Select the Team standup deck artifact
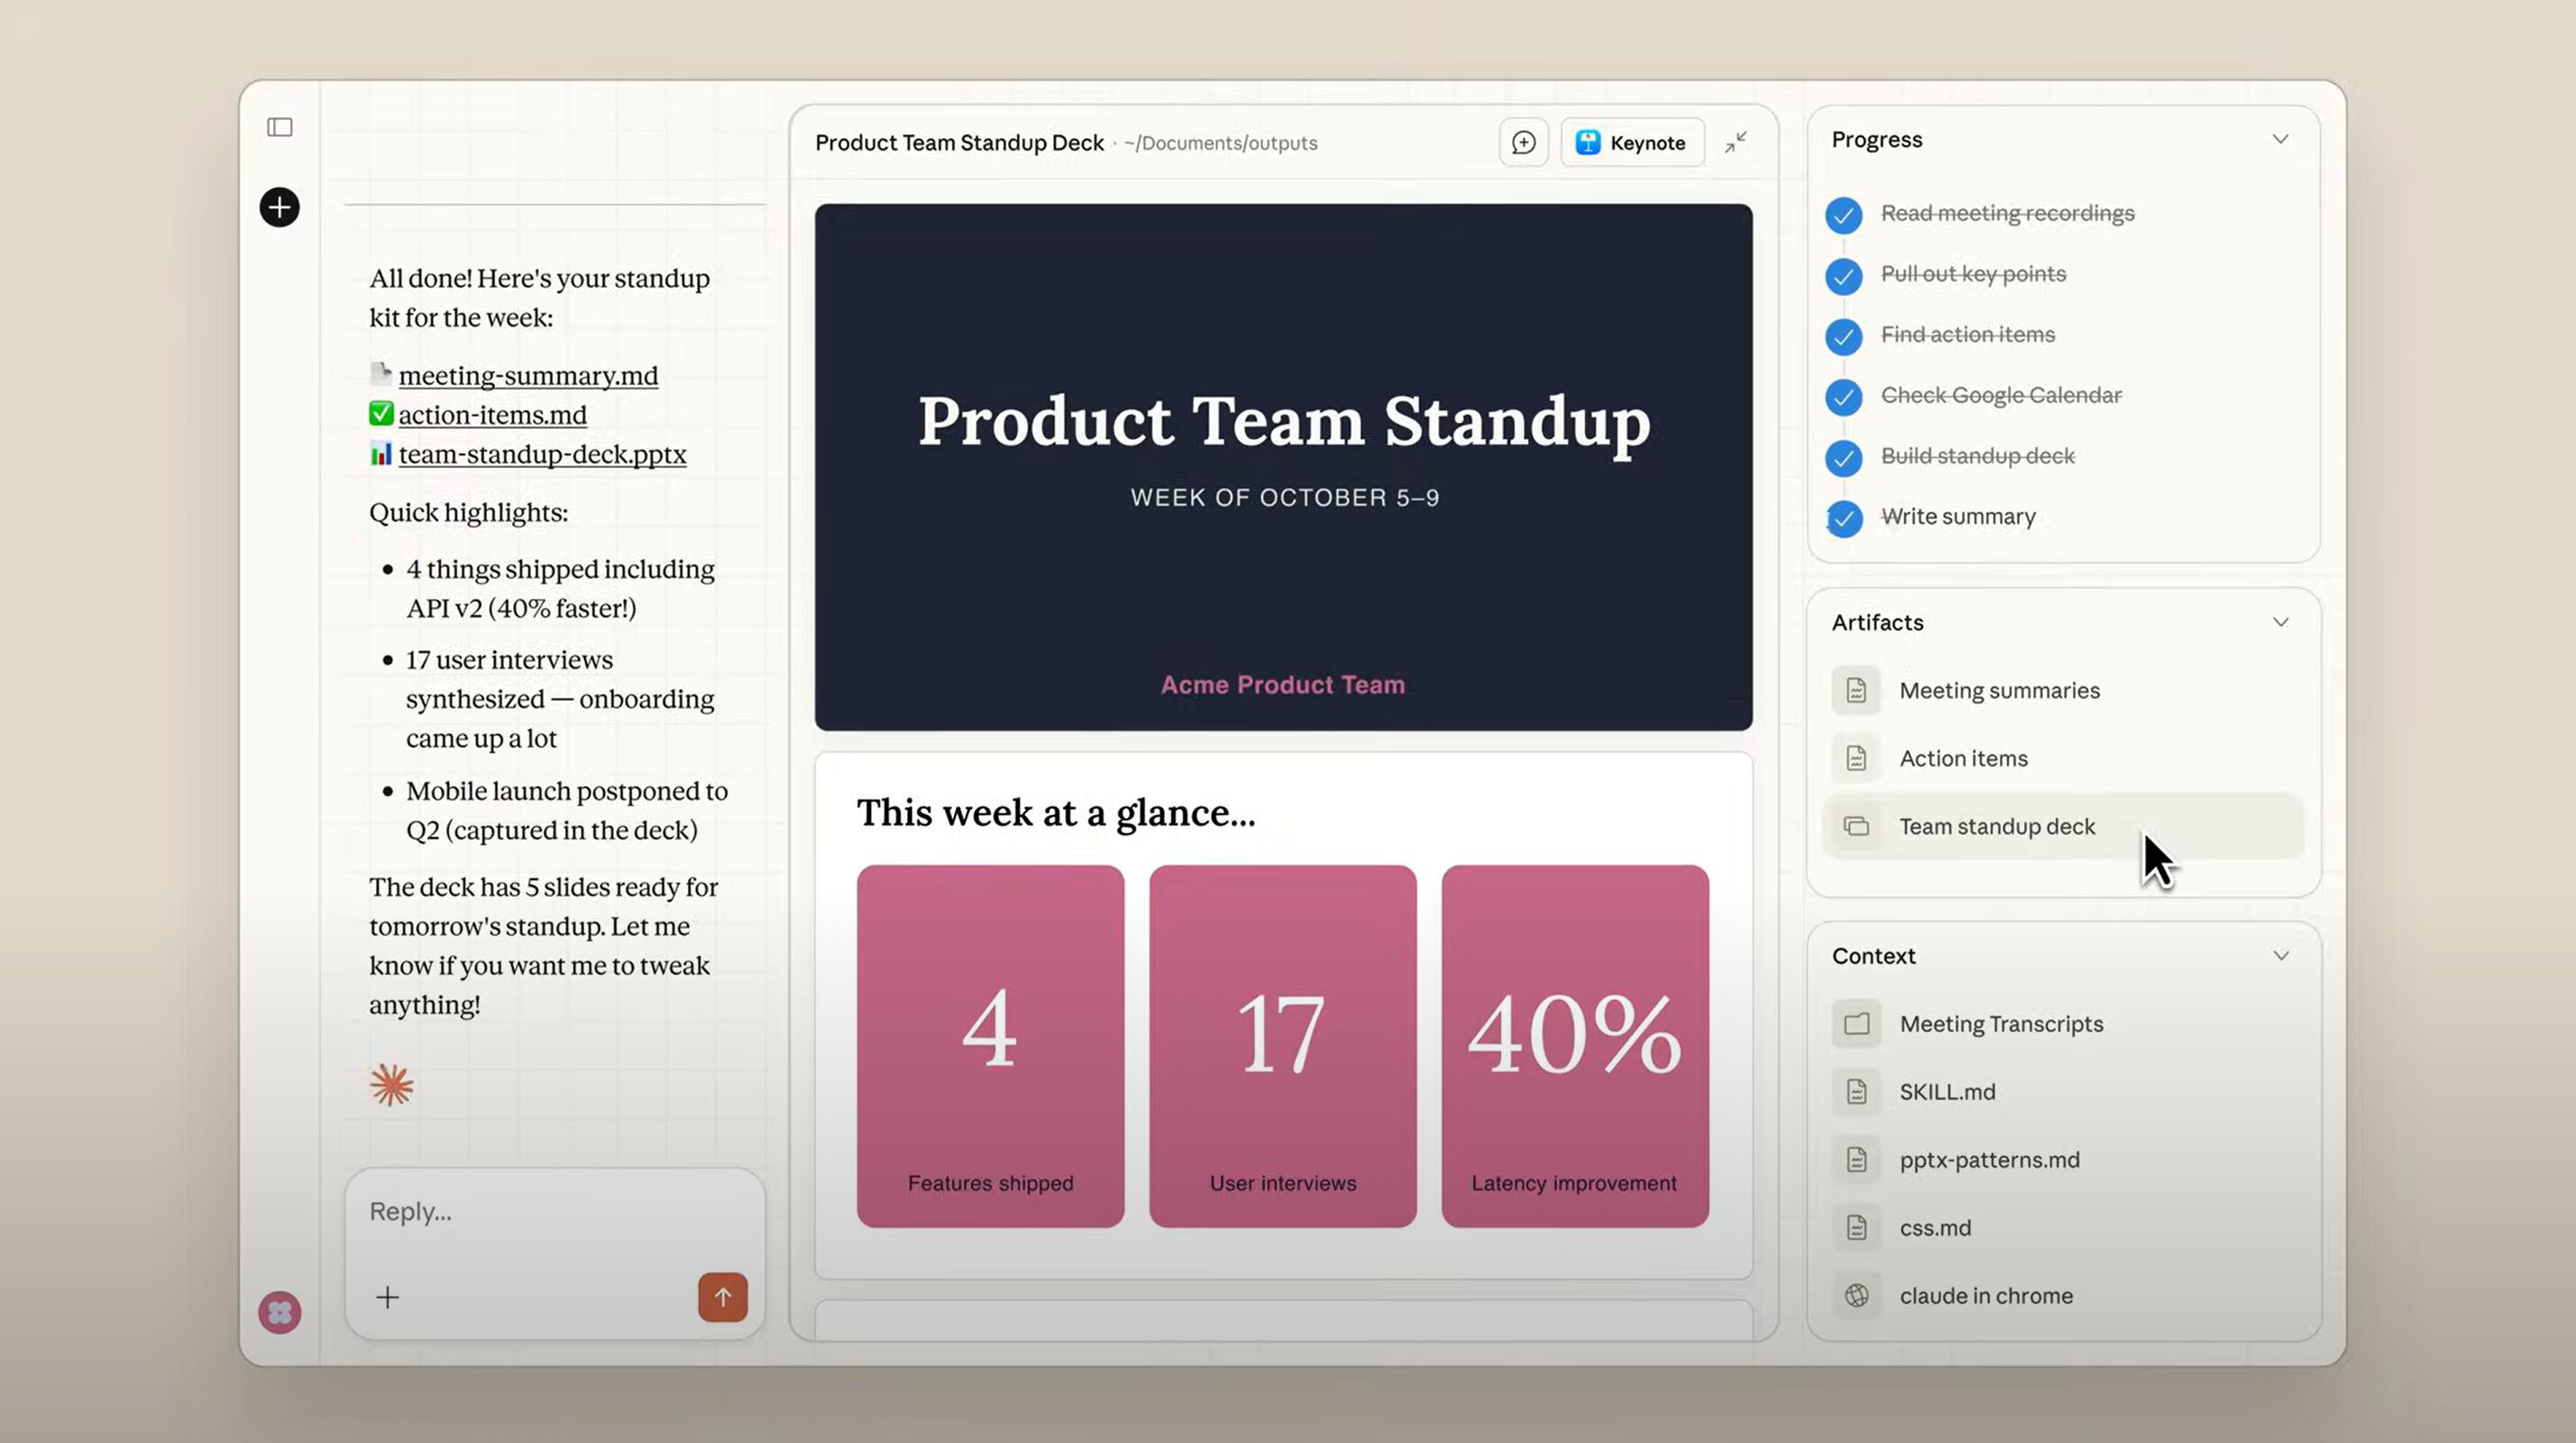Screen dimensions: 2576x1443 pyautogui.click(x=1996, y=826)
